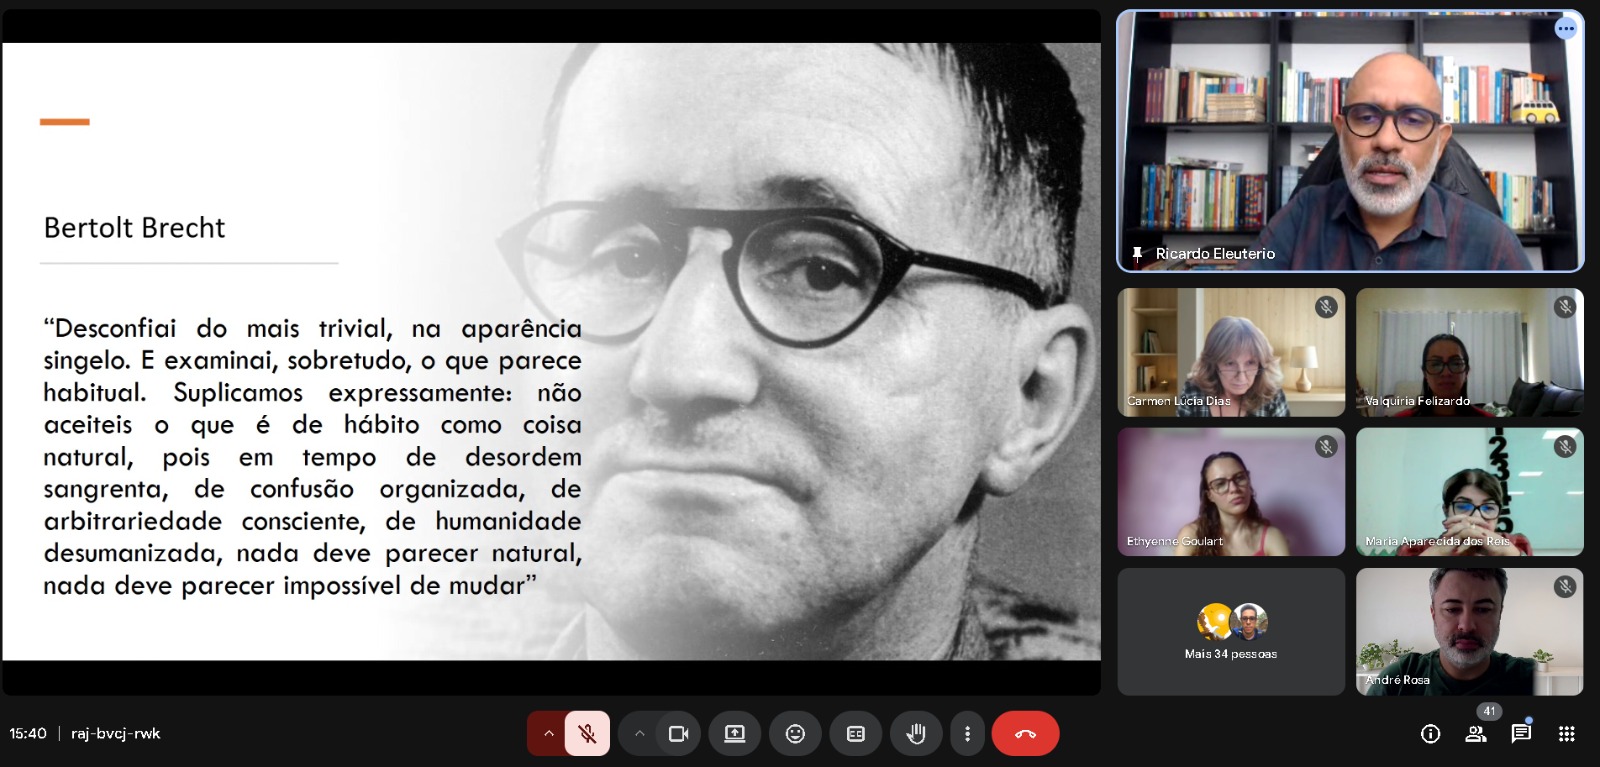Select the 'Mais 34 pessoas' tile
This screenshot has height=767, width=1600.
pos(1231,632)
